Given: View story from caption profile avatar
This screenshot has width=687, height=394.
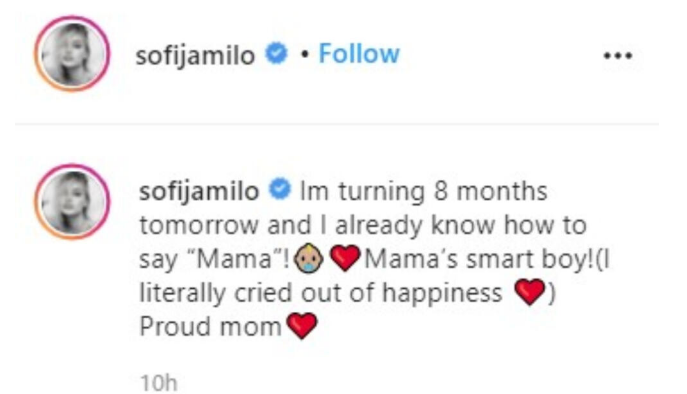Looking at the screenshot, I should (x=72, y=202).
